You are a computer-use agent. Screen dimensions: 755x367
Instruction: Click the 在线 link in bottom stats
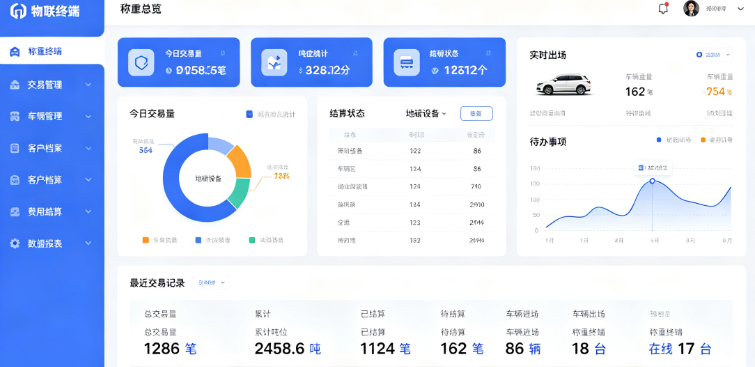tap(660, 349)
